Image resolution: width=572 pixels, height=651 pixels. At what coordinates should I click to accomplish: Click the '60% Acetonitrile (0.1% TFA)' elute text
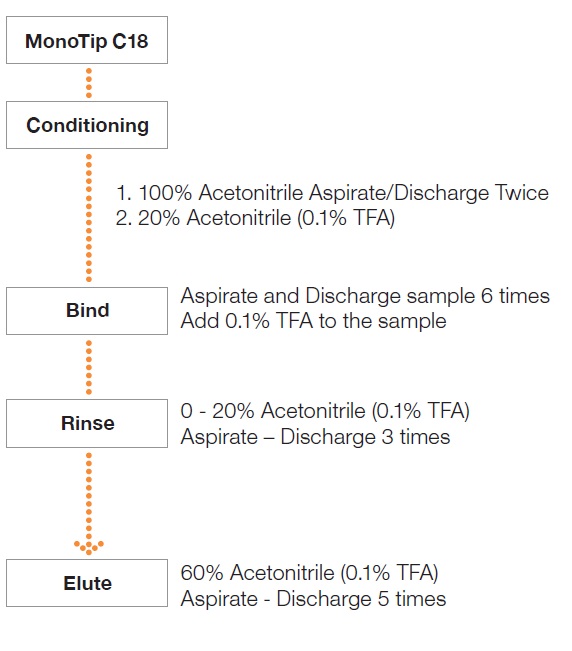309,573
